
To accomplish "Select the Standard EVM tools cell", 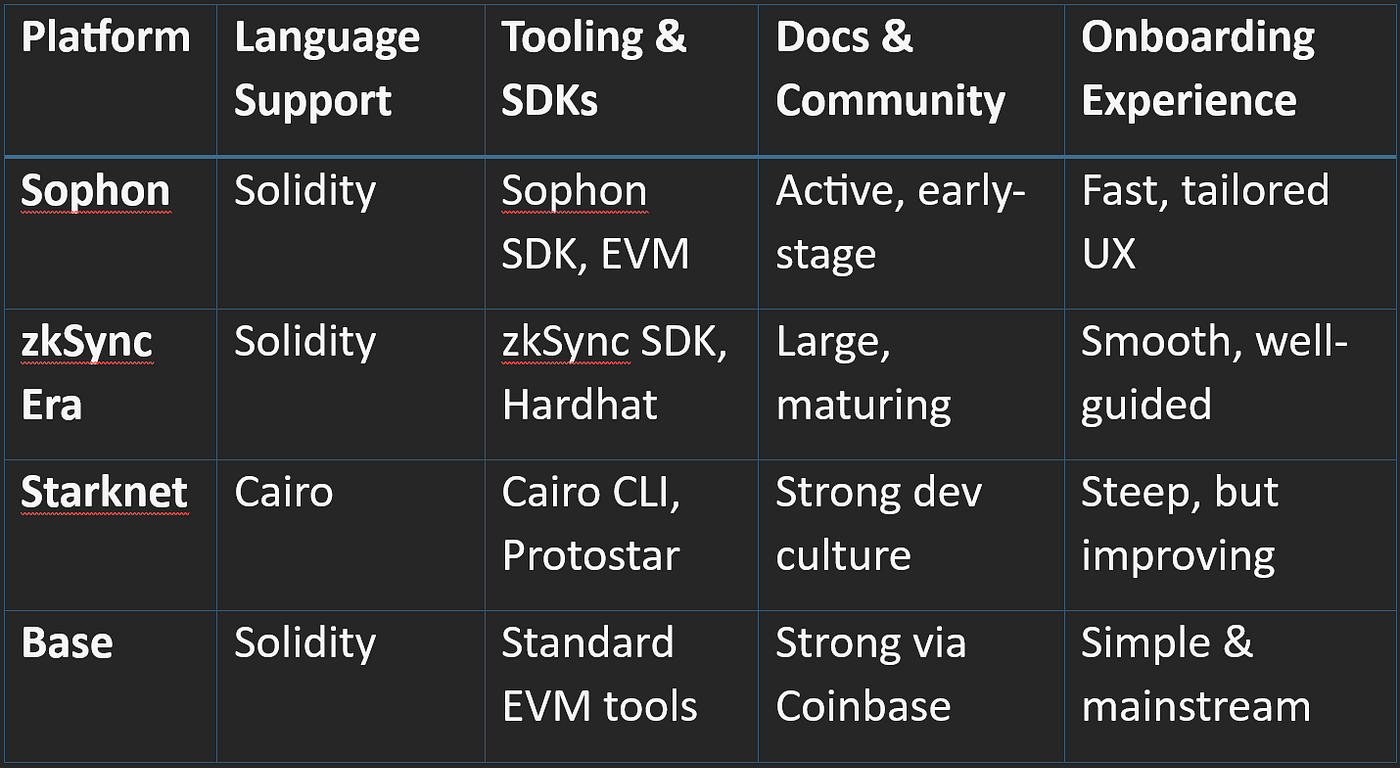I will pyautogui.click(x=621, y=686).
